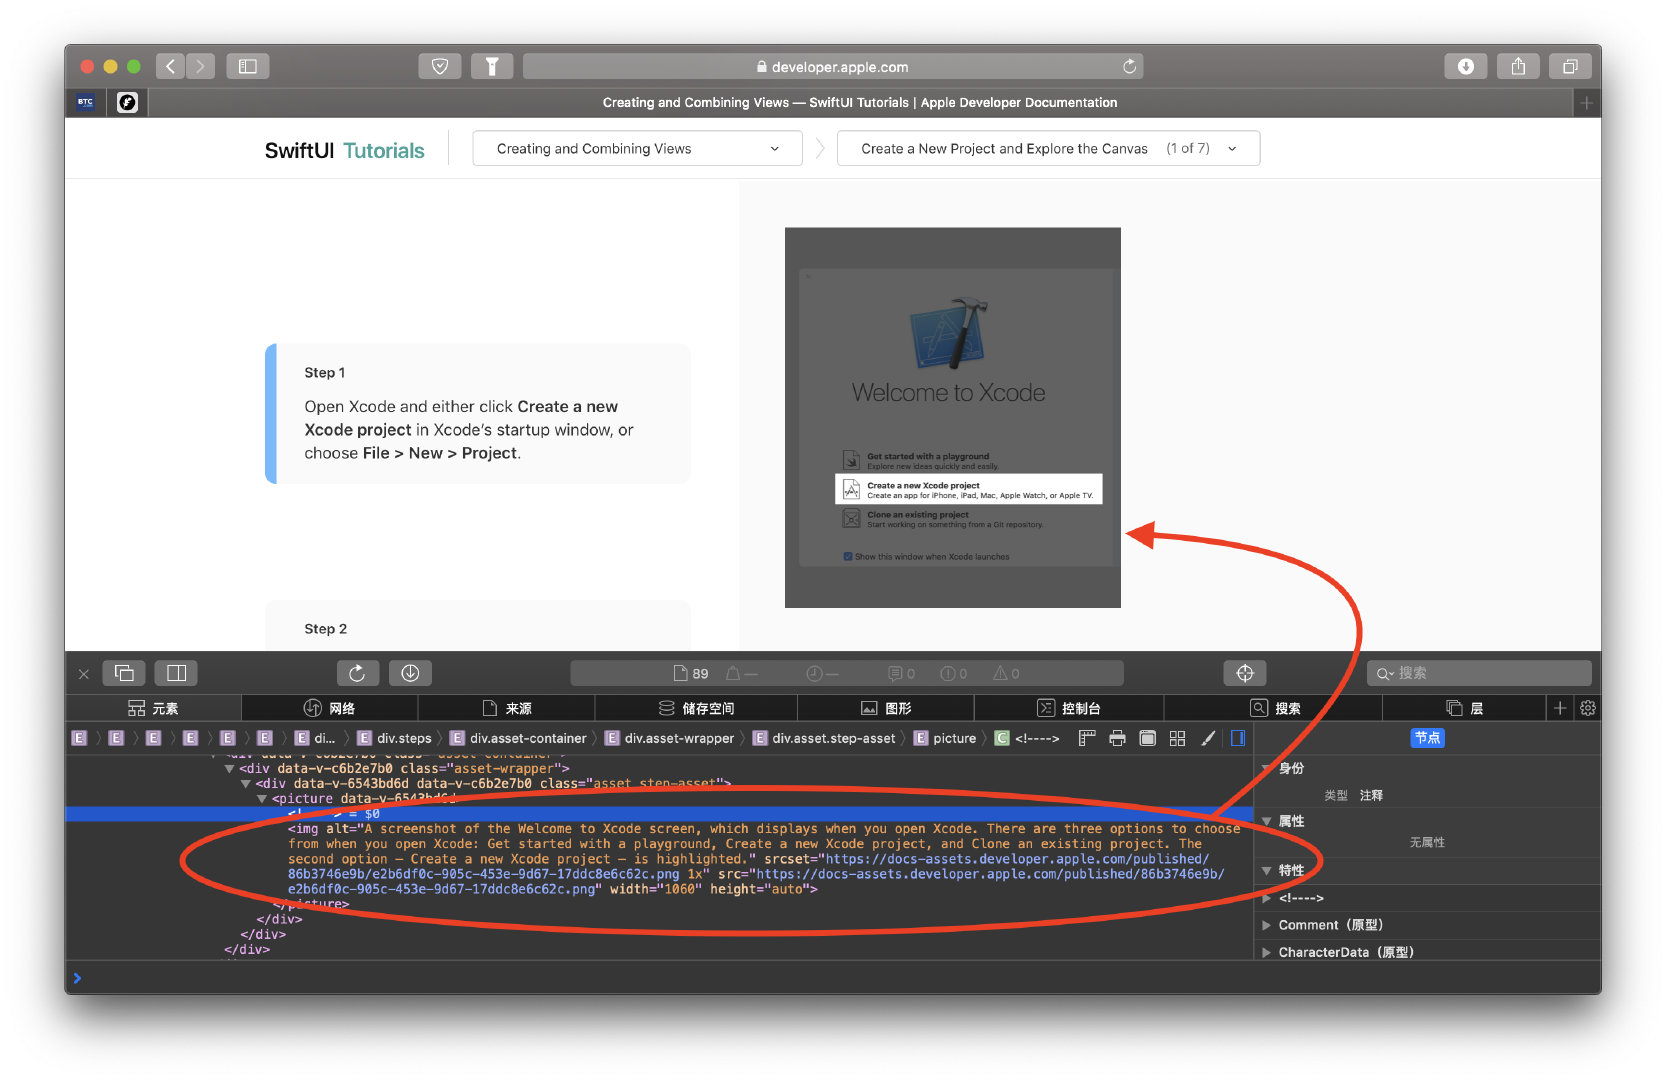
Task: Collapse the 特性 section
Action: tap(1267, 871)
